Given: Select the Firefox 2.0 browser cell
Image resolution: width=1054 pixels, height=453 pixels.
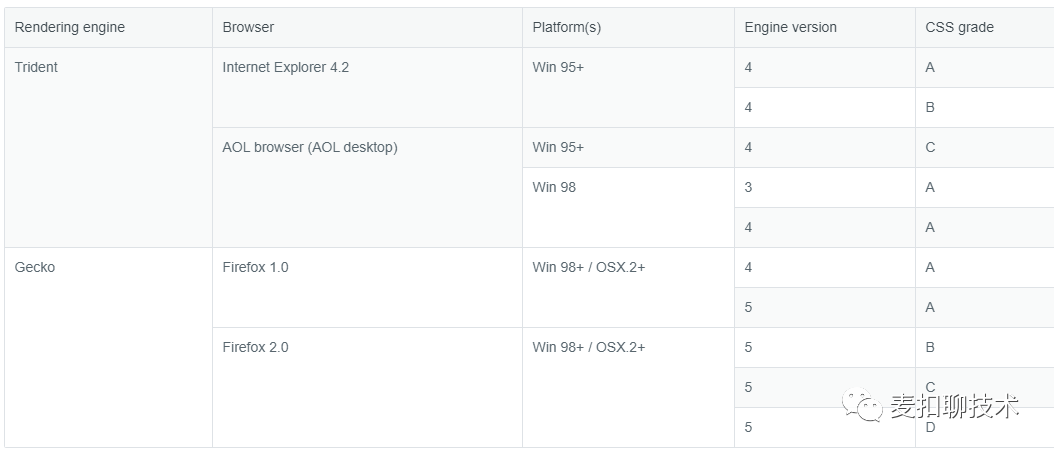Looking at the screenshot, I should [367, 387].
